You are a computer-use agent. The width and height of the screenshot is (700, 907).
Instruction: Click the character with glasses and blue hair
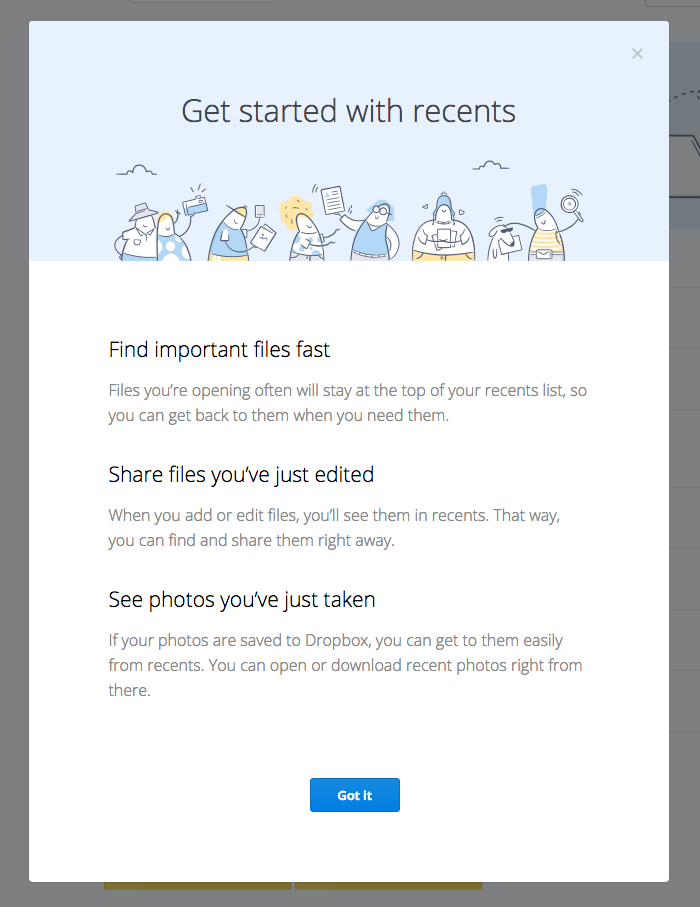(375, 231)
